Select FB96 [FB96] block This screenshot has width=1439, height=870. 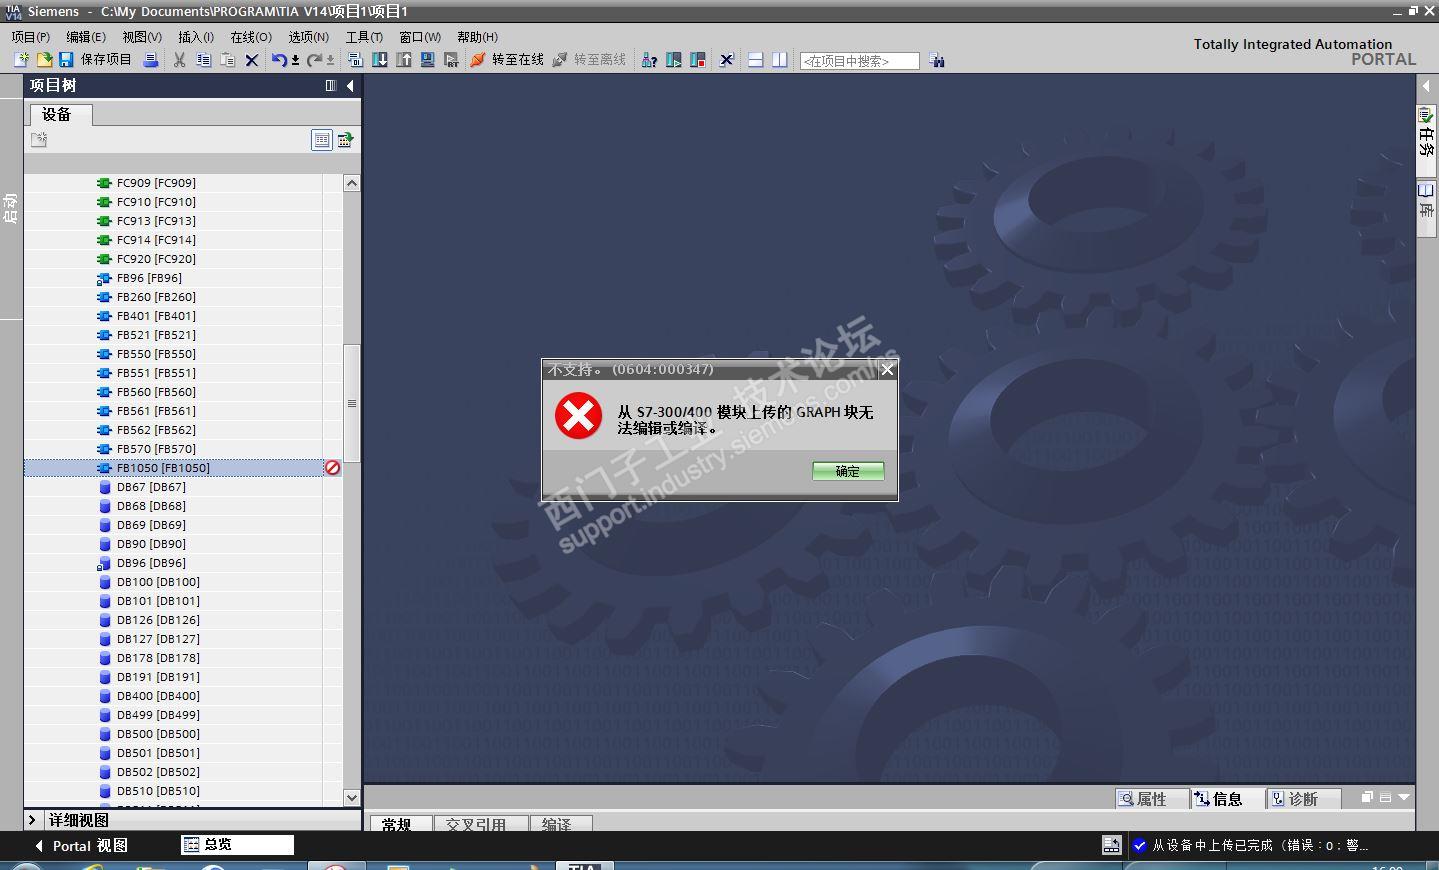(149, 278)
